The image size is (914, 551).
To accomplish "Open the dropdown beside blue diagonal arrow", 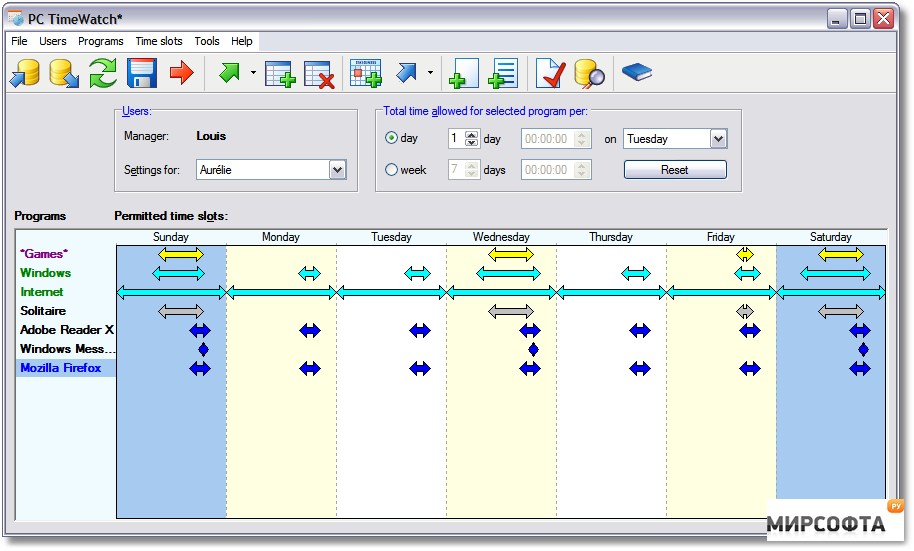I will tap(430, 73).
